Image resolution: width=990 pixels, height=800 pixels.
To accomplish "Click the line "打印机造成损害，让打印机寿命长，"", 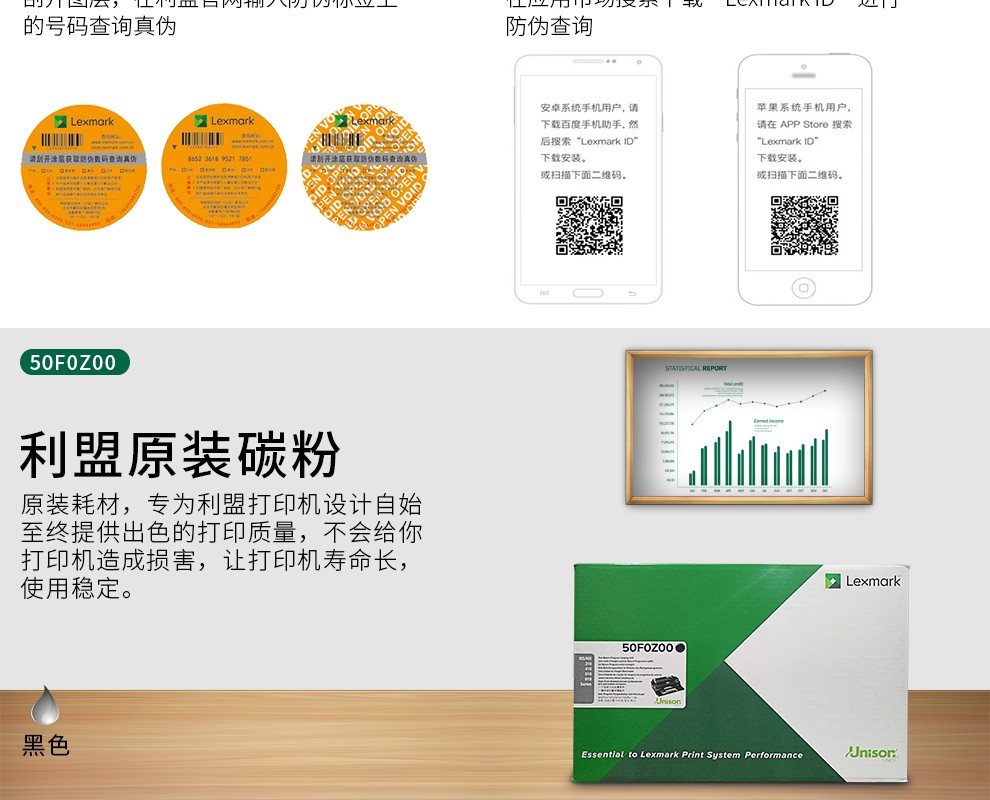I will pyautogui.click(x=217, y=560).
